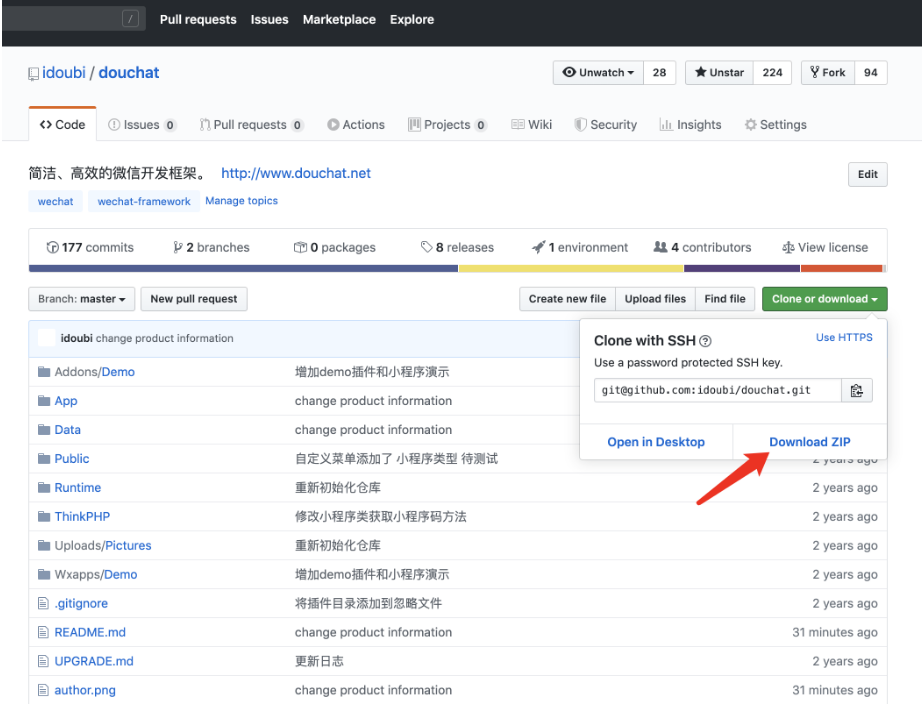Screen dimensions: 922x714
Task: View the 2 branches
Action: coord(211,248)
